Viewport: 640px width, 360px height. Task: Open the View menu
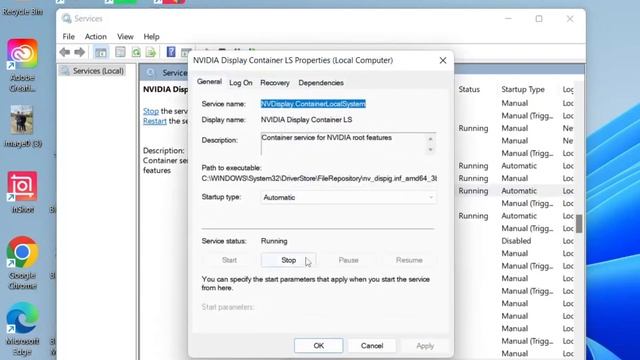click(125, 36)
